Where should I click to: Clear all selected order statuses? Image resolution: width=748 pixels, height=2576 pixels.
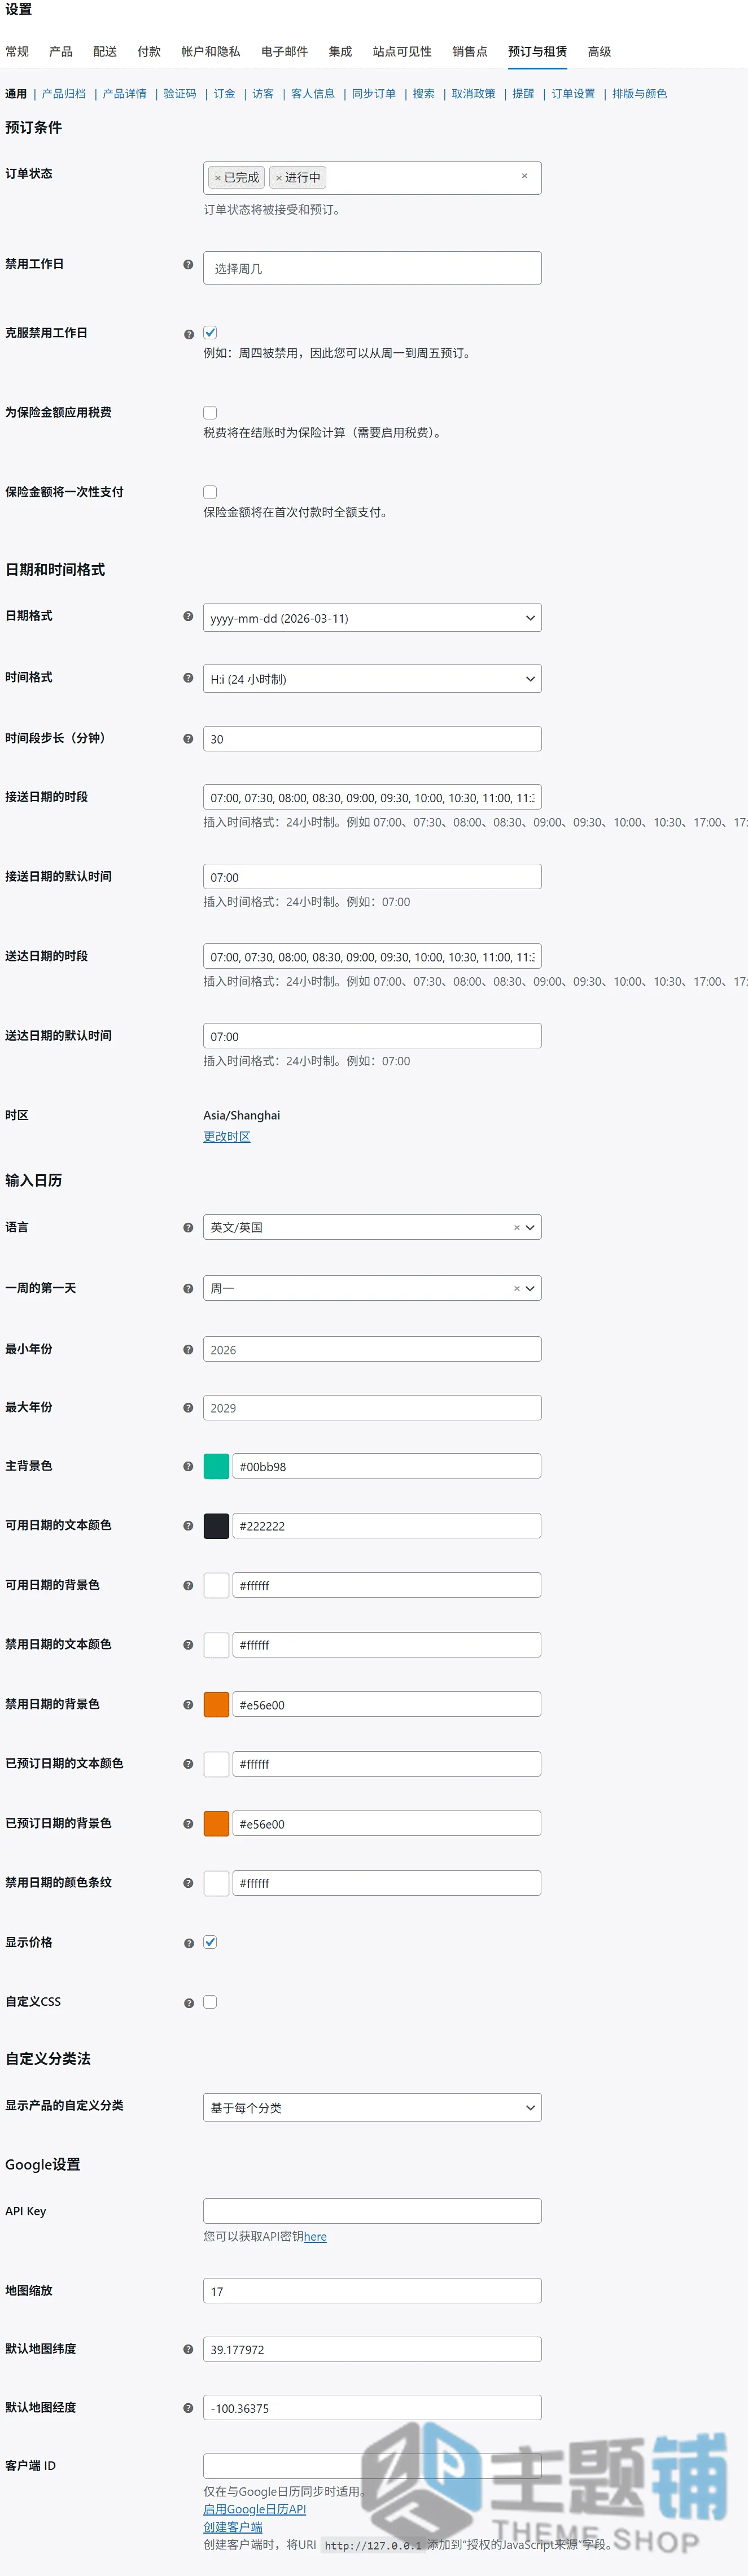[x=524, y=176]
